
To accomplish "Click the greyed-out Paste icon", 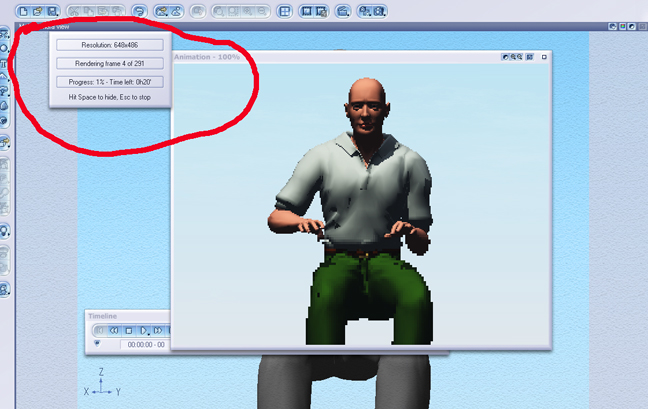I will (103, 11).
